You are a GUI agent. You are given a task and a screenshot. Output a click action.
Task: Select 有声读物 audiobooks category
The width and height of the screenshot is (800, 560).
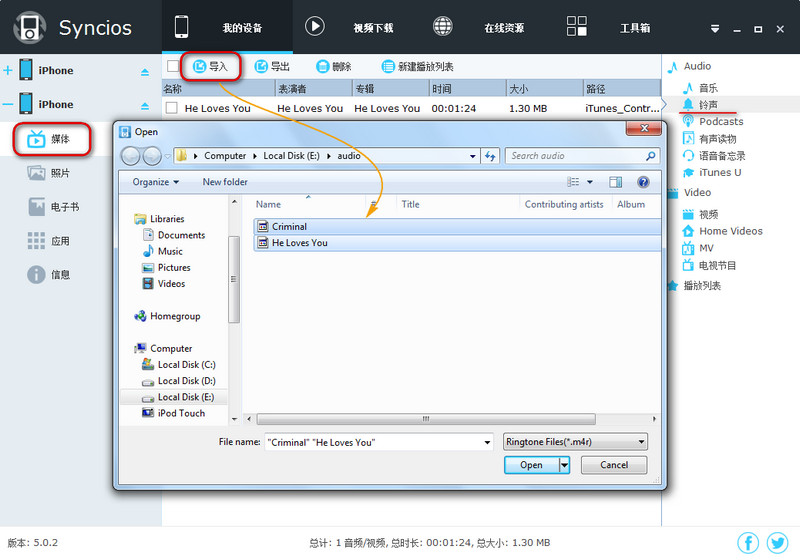710,139
